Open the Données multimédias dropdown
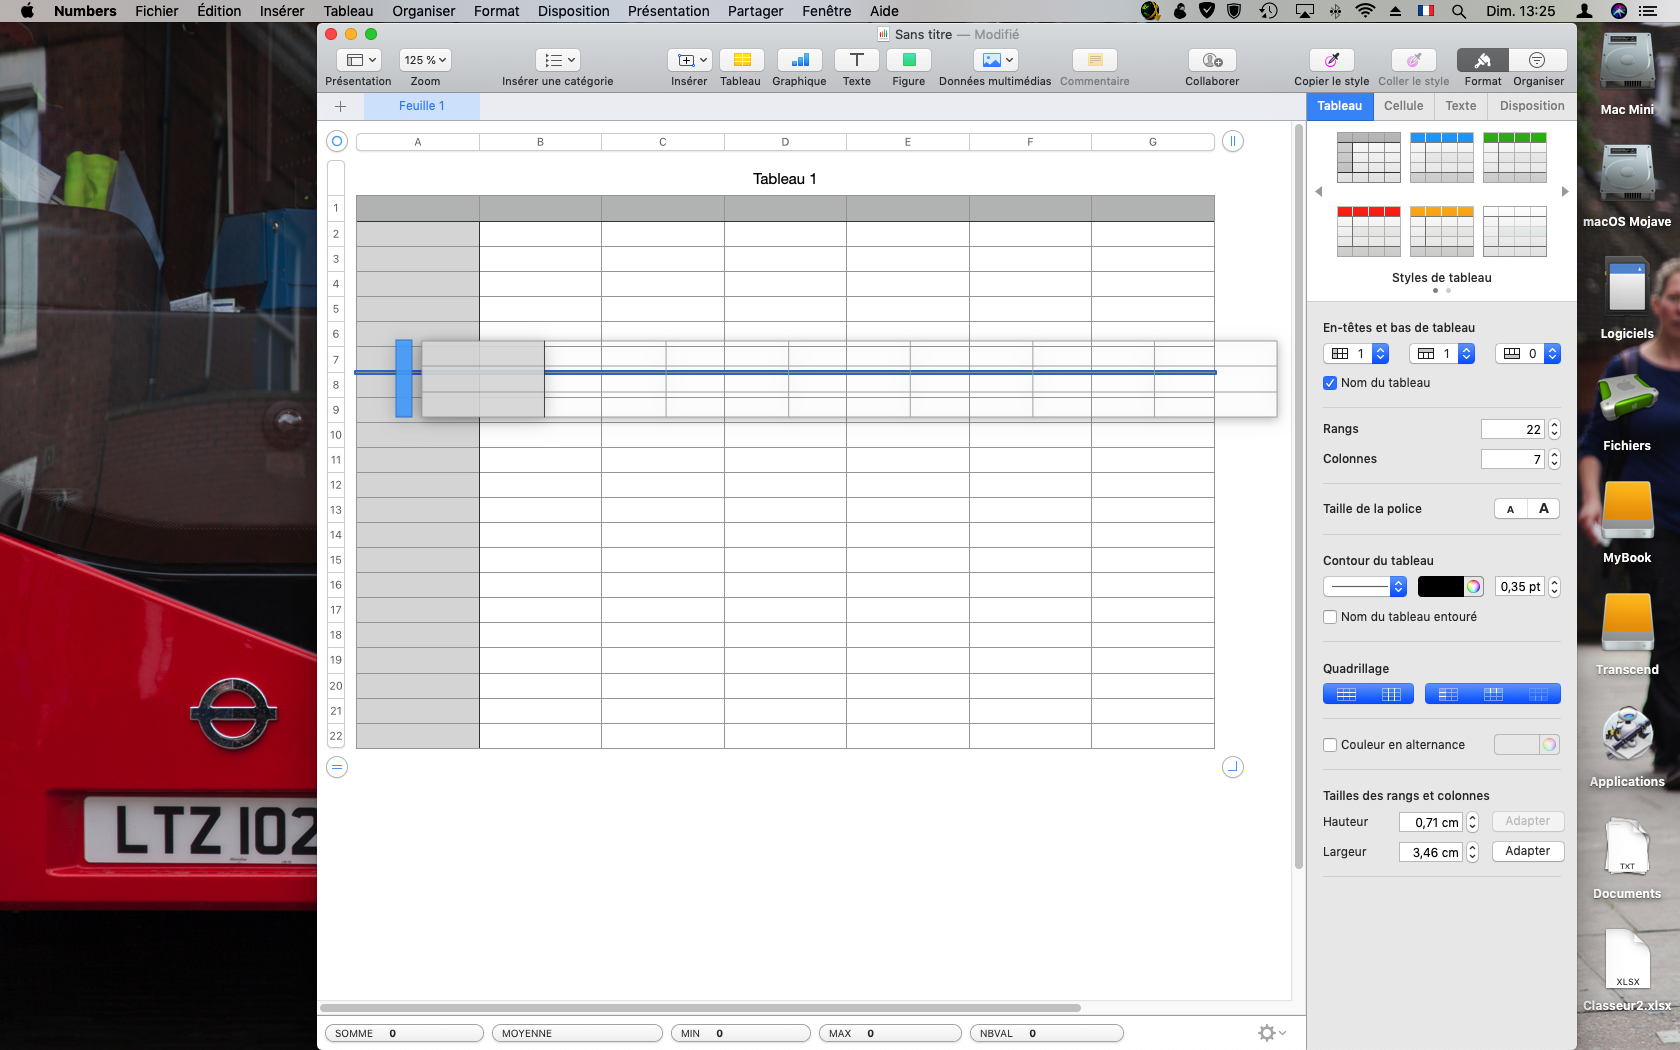The height and width of the screenshot is (1050, 1680). pos(995,60)
